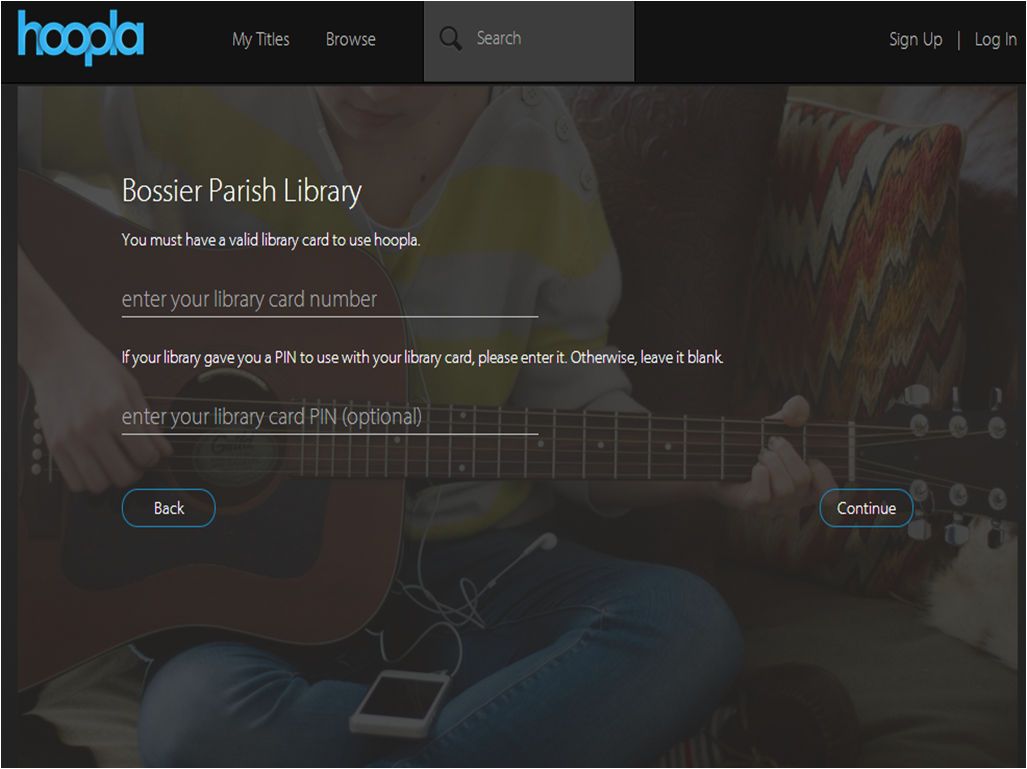Open the Browse menu item

coord(350,39)
